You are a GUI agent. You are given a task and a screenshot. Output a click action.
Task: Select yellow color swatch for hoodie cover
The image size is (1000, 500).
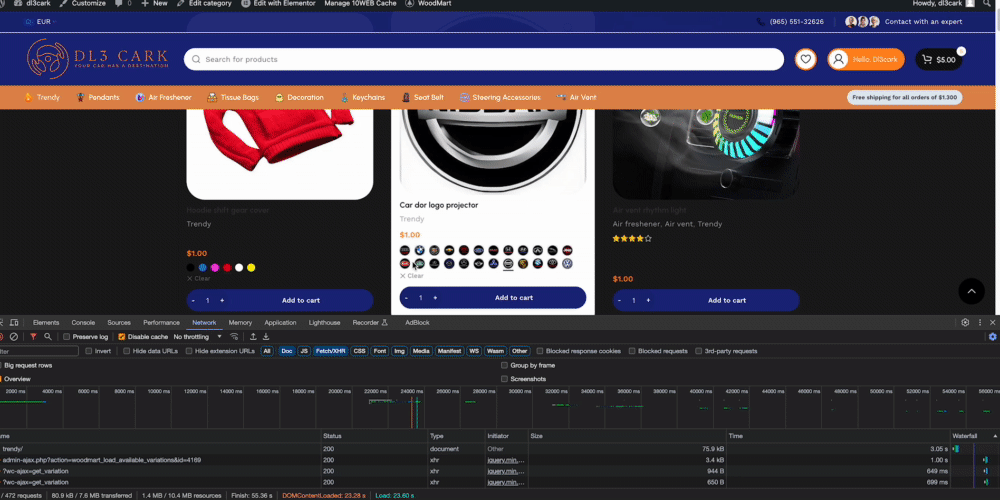pyautogui.click(x=251, y=268)
